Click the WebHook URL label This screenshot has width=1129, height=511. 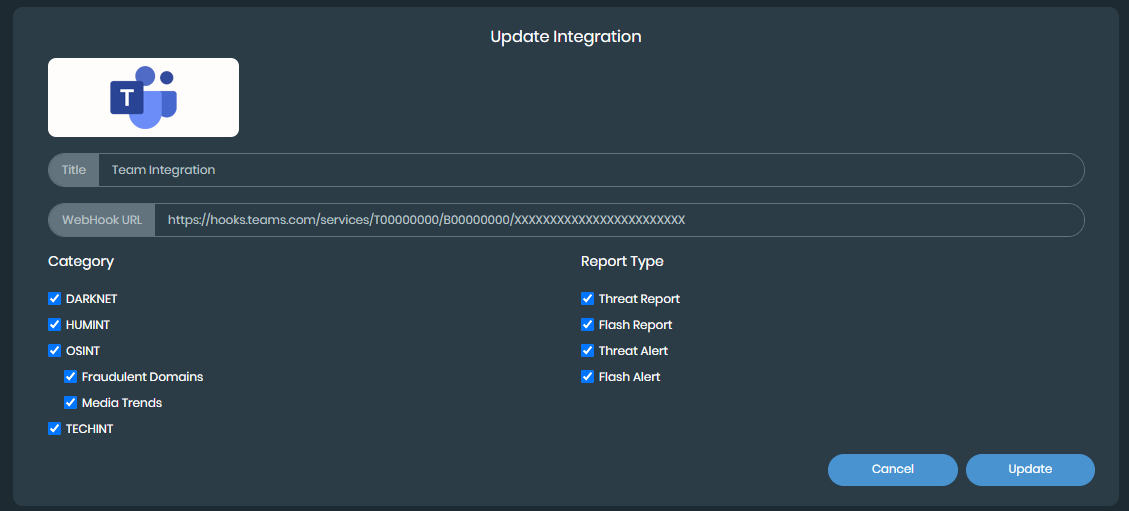[102, 220]
